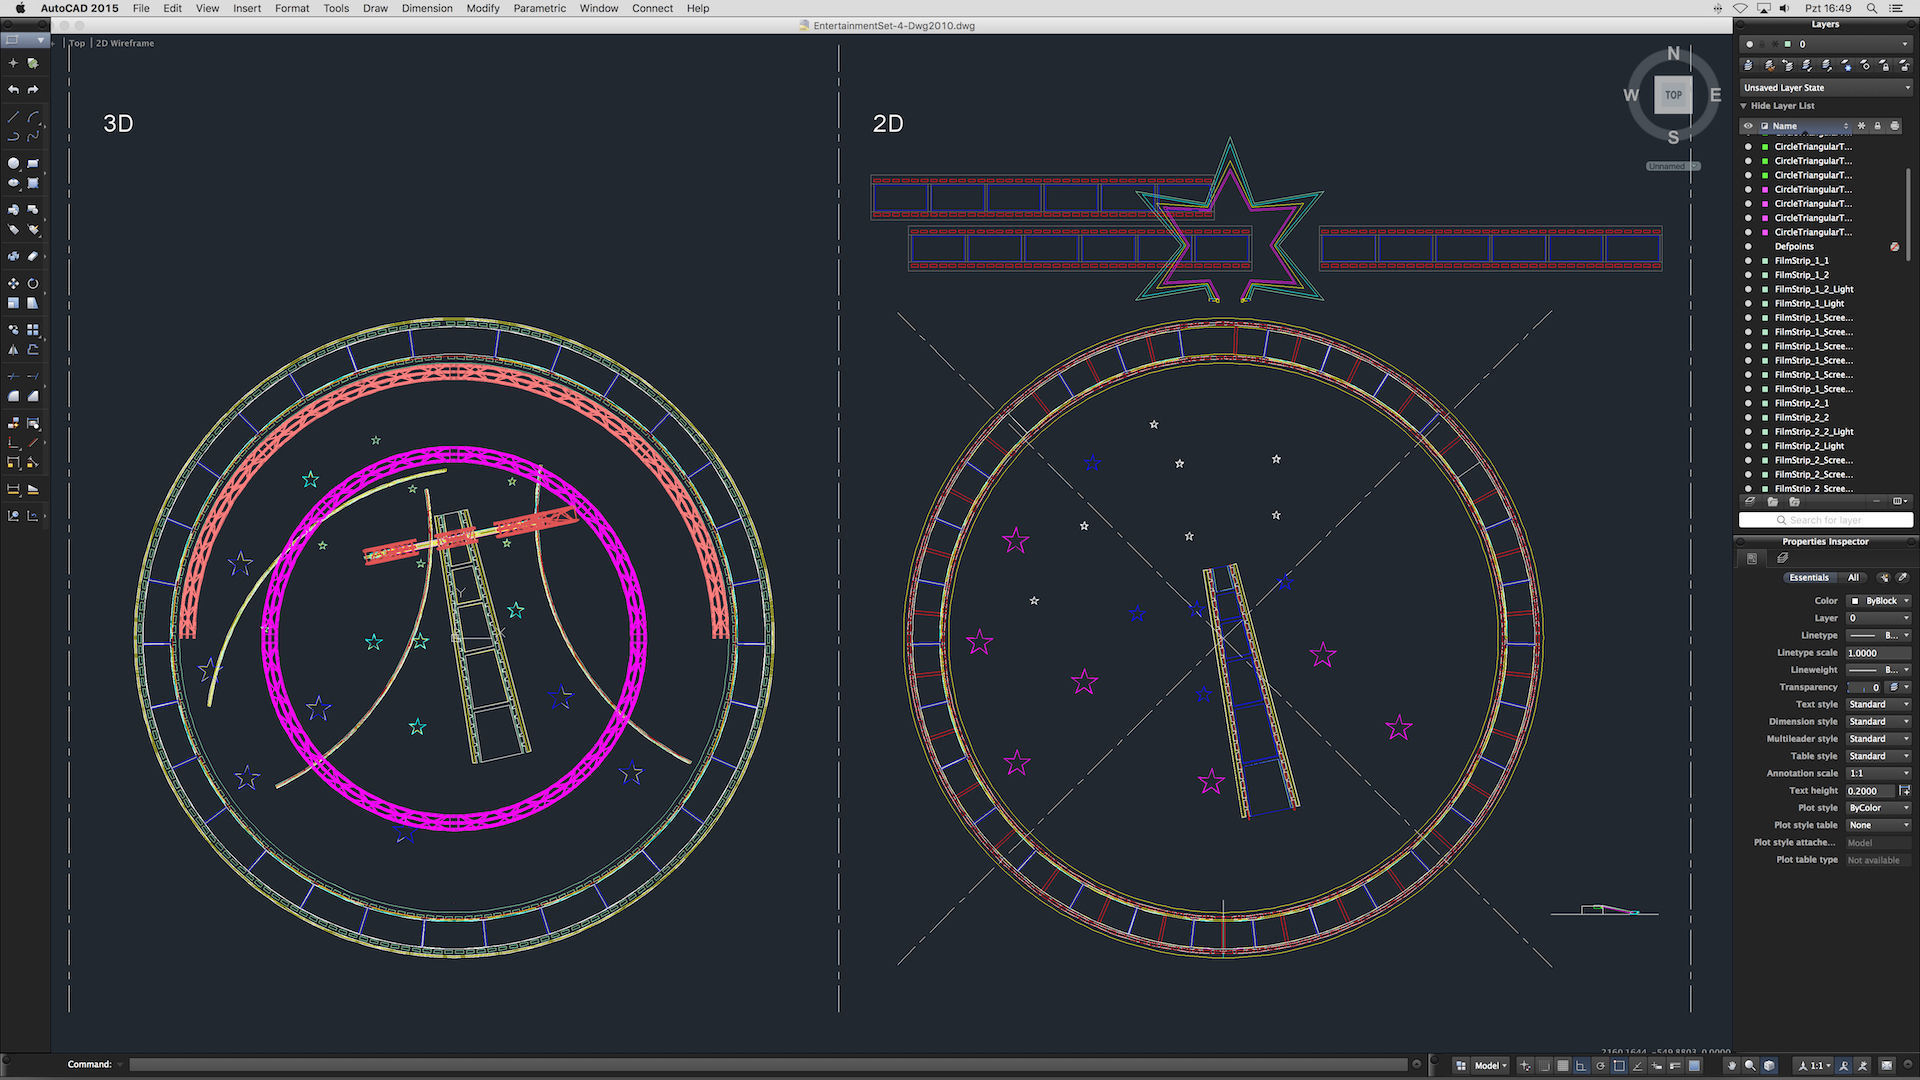Click the Undo arrow icon

(13, 90)
